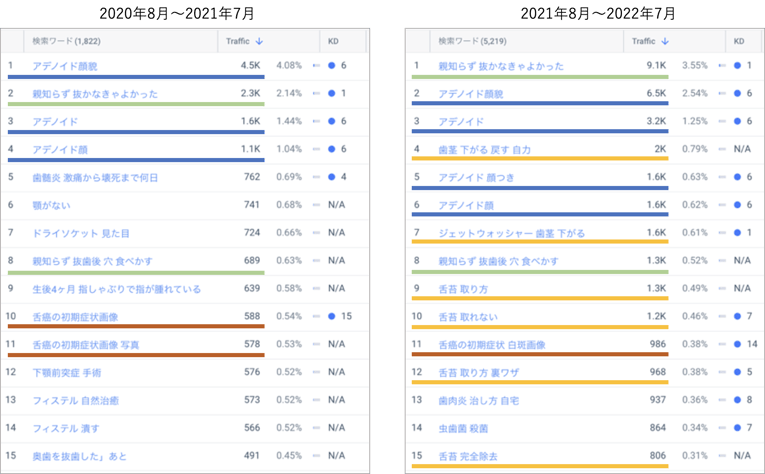Image resolution: width=765 pixels, height=474 pixels.
Task: Click Traffic header in 2020年8月〜2021年7月 table
Action: click(x=238, y=41)
